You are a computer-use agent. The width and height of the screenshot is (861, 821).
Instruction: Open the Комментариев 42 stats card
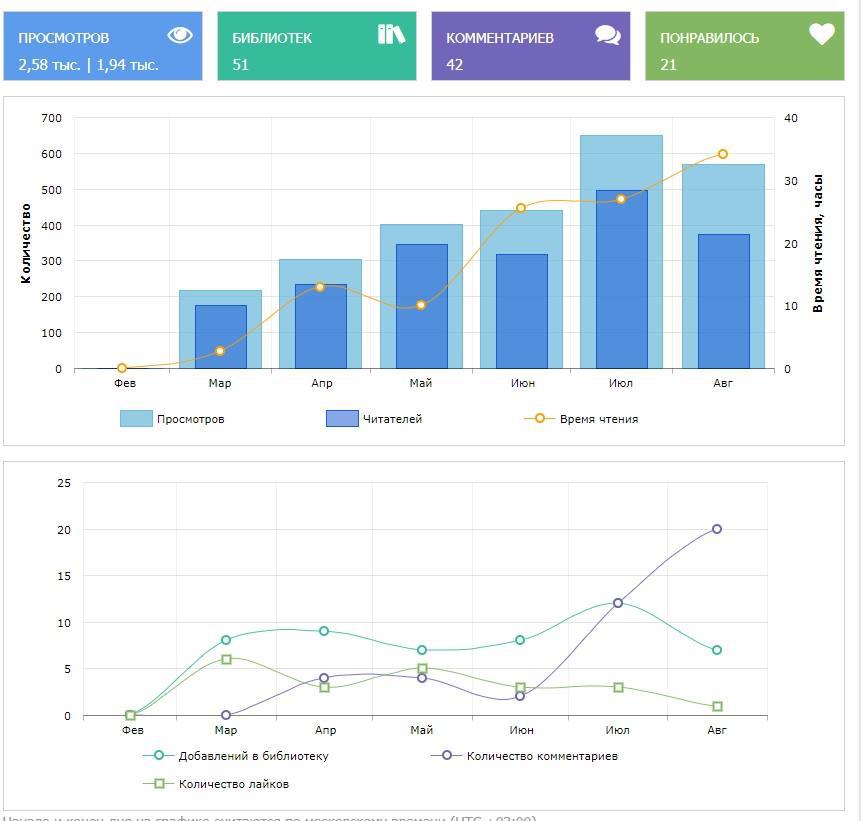pyautogui.click(x=530, y=47)
